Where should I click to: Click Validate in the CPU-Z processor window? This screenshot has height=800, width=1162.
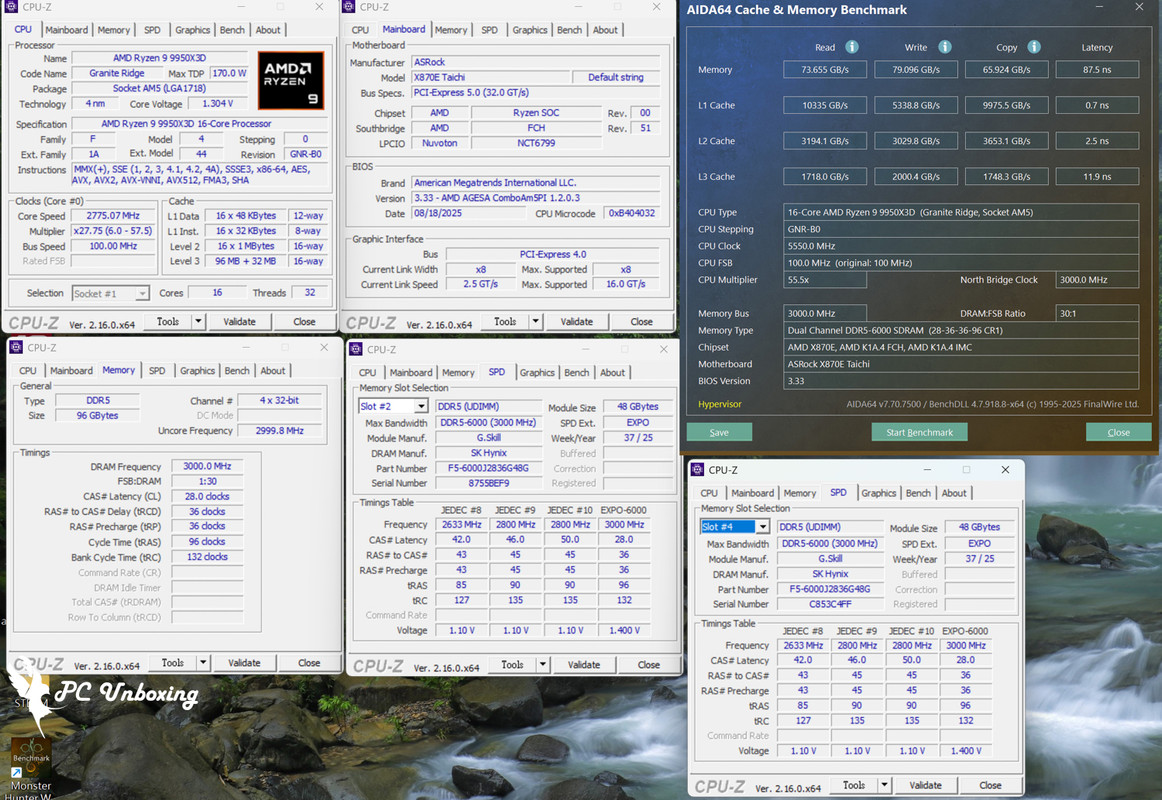(x=239, y=321)
